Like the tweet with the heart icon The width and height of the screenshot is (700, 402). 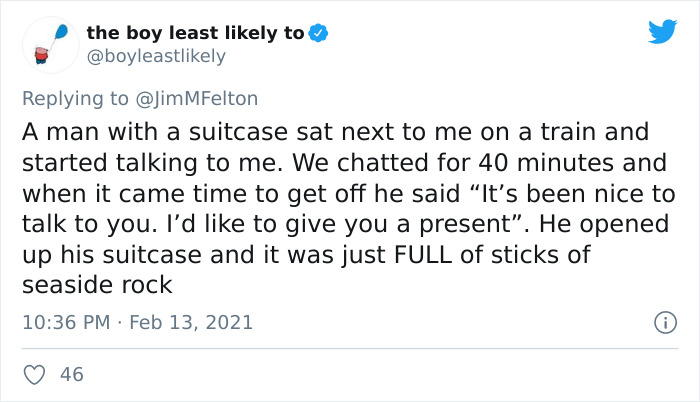pyautogui.click(x=34, y=374)
